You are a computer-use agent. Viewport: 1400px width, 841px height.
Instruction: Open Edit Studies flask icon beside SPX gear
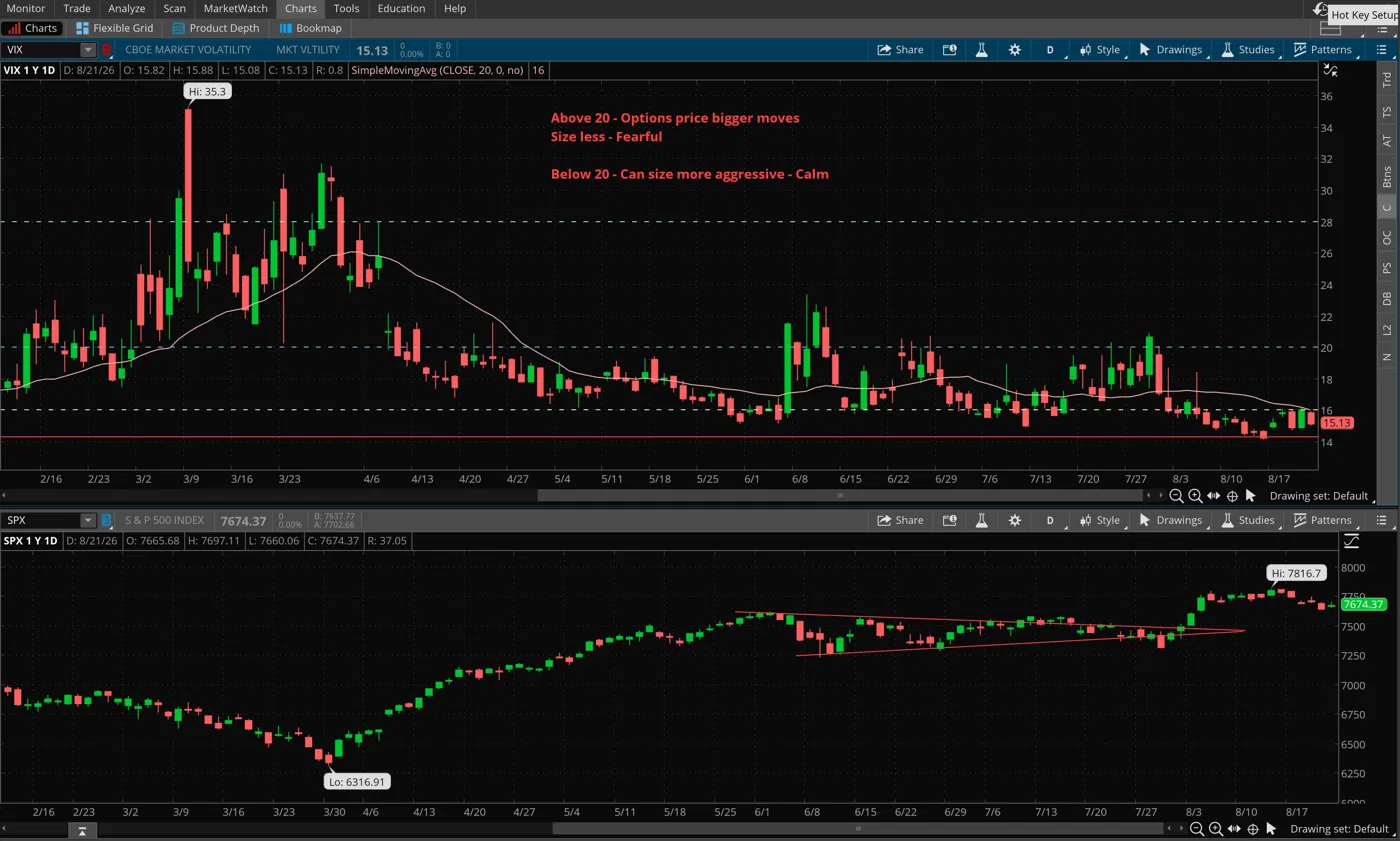pyautogui.click(x=982, y=520)
